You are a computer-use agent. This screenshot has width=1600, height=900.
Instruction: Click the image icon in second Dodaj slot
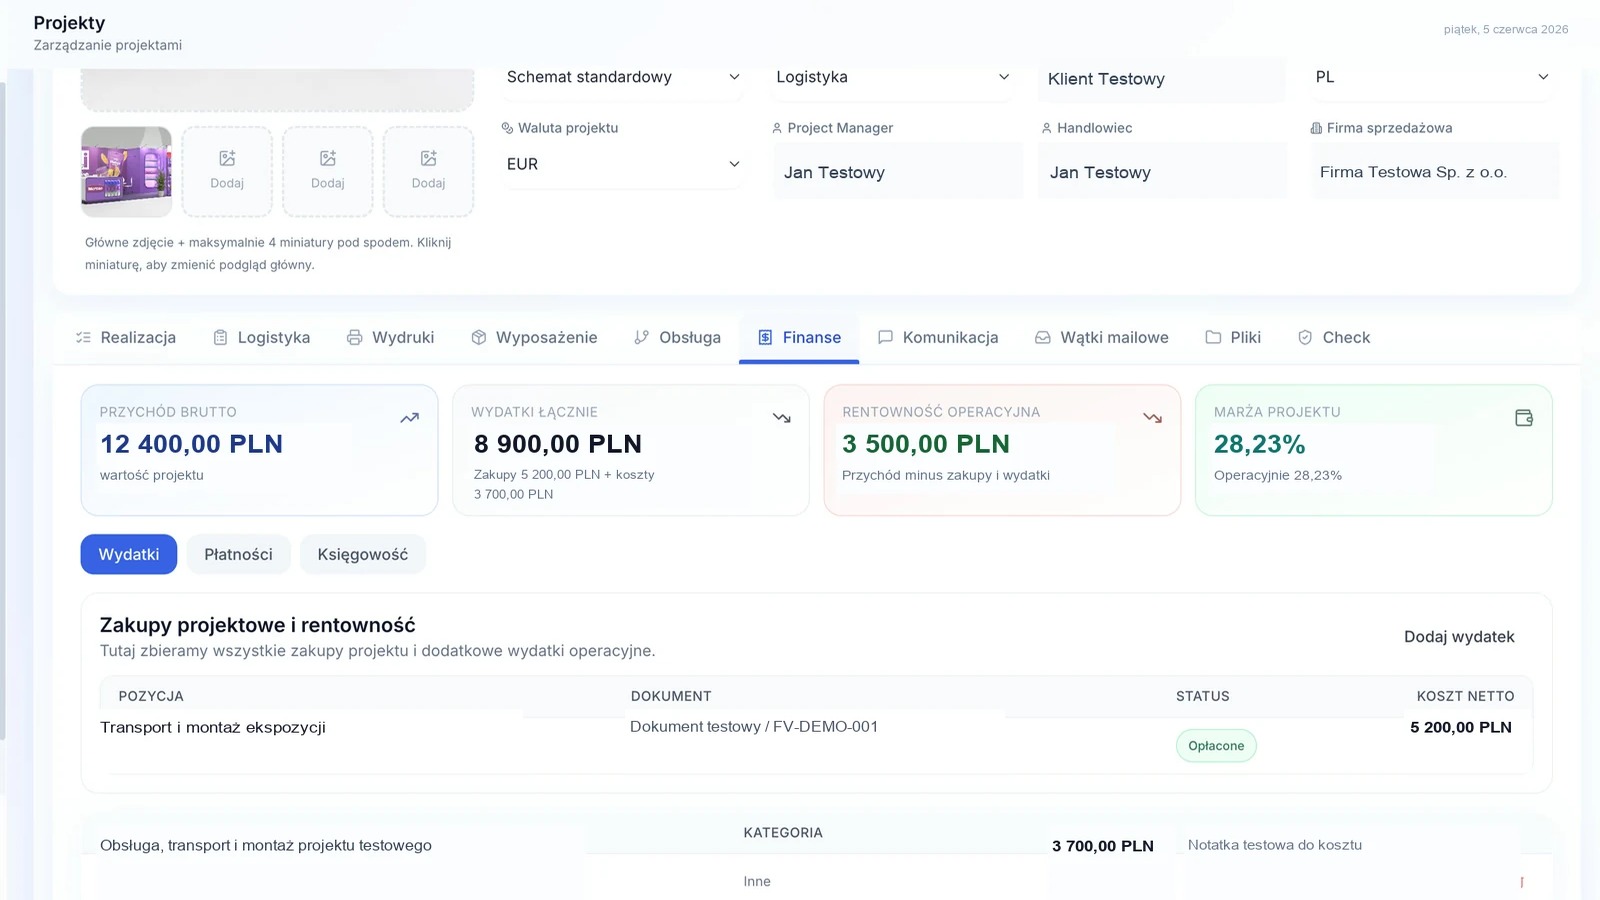coord(328,158)
